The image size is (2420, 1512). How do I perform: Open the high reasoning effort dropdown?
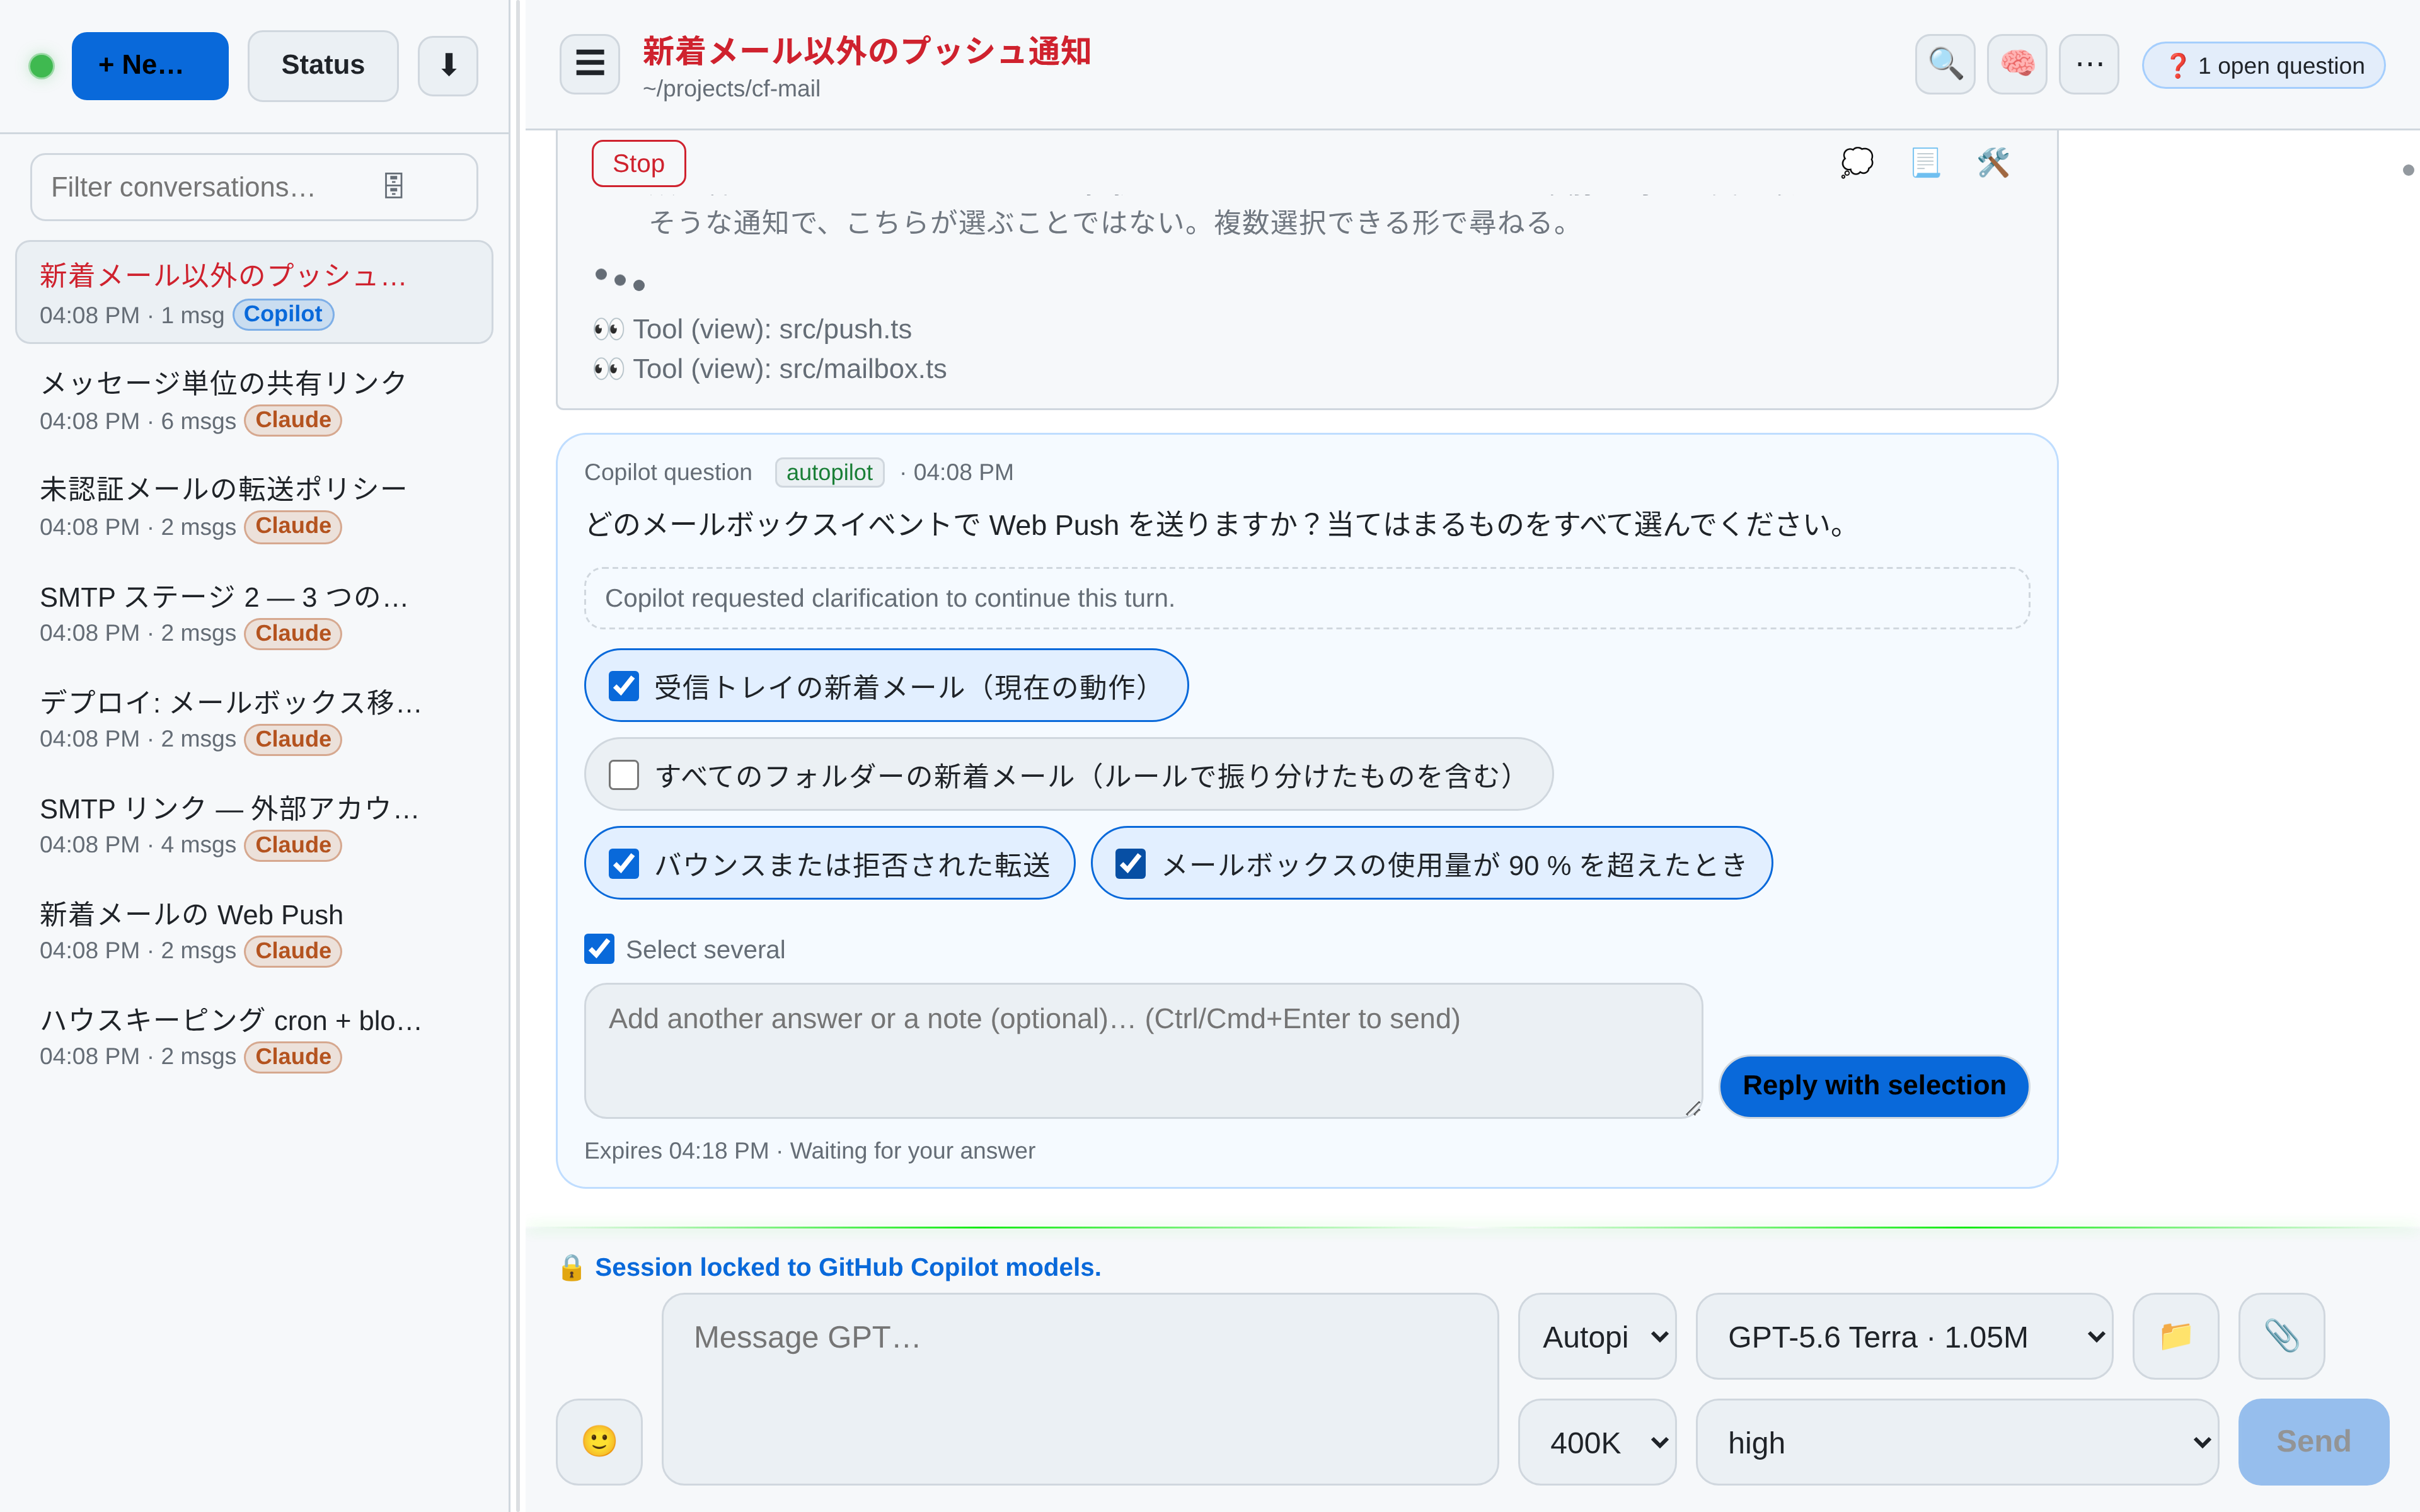(1957, 1442)
